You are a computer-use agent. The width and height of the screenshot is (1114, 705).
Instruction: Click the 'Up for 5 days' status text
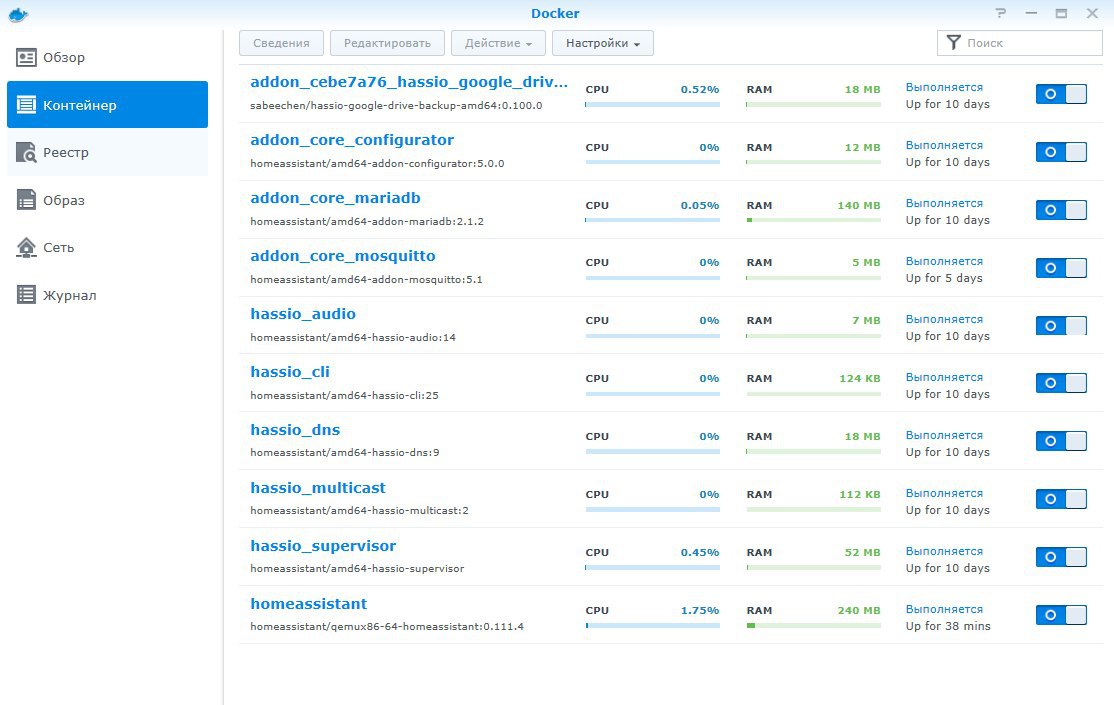pos(944,278)
